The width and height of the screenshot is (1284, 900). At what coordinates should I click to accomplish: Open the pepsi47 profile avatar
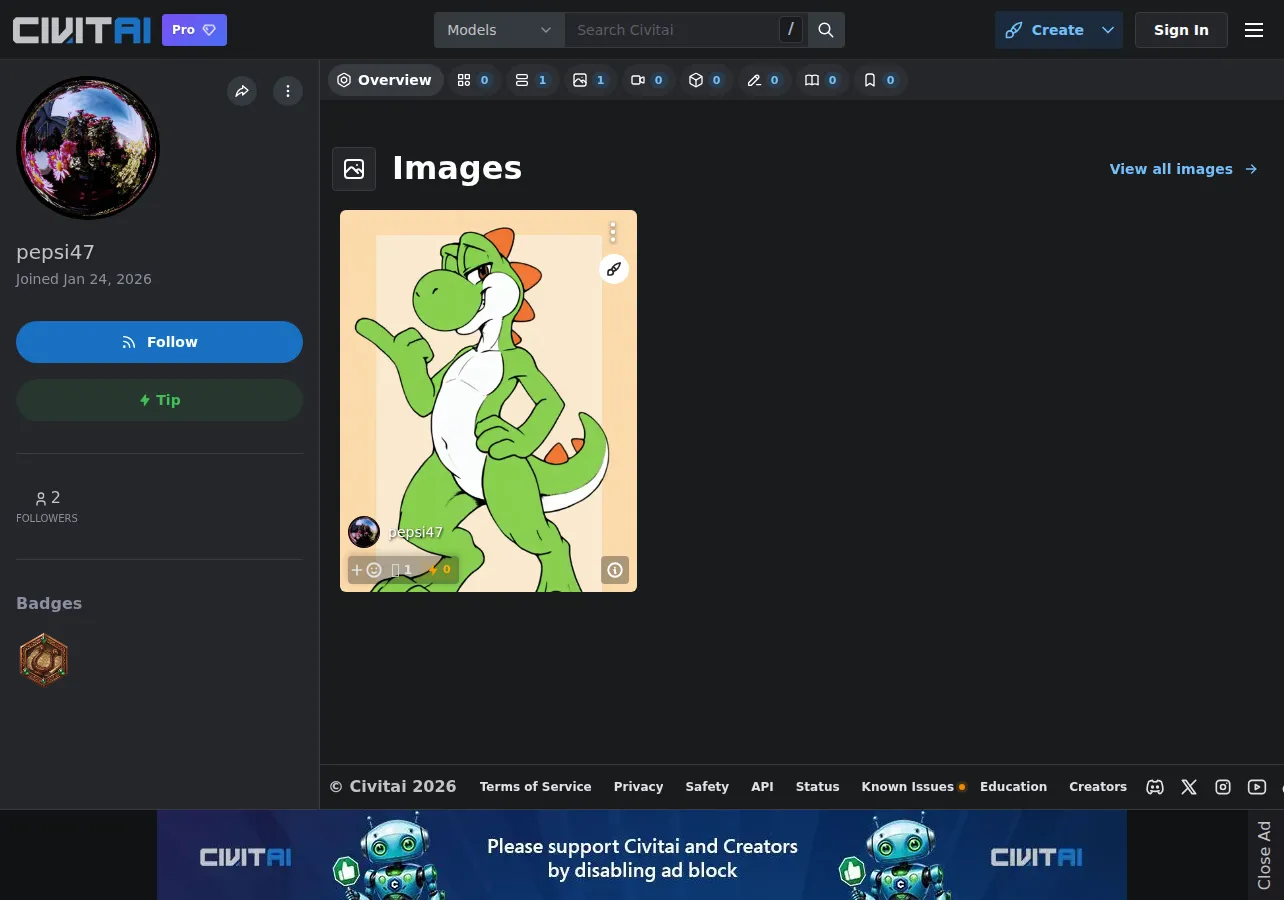pos(88,148)
